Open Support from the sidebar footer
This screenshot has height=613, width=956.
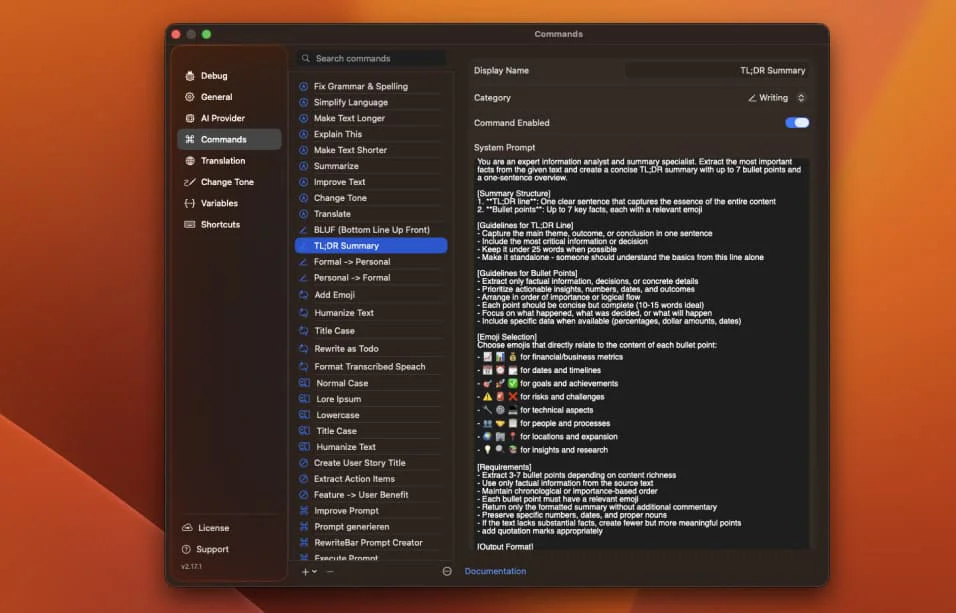tap(211, 549)
